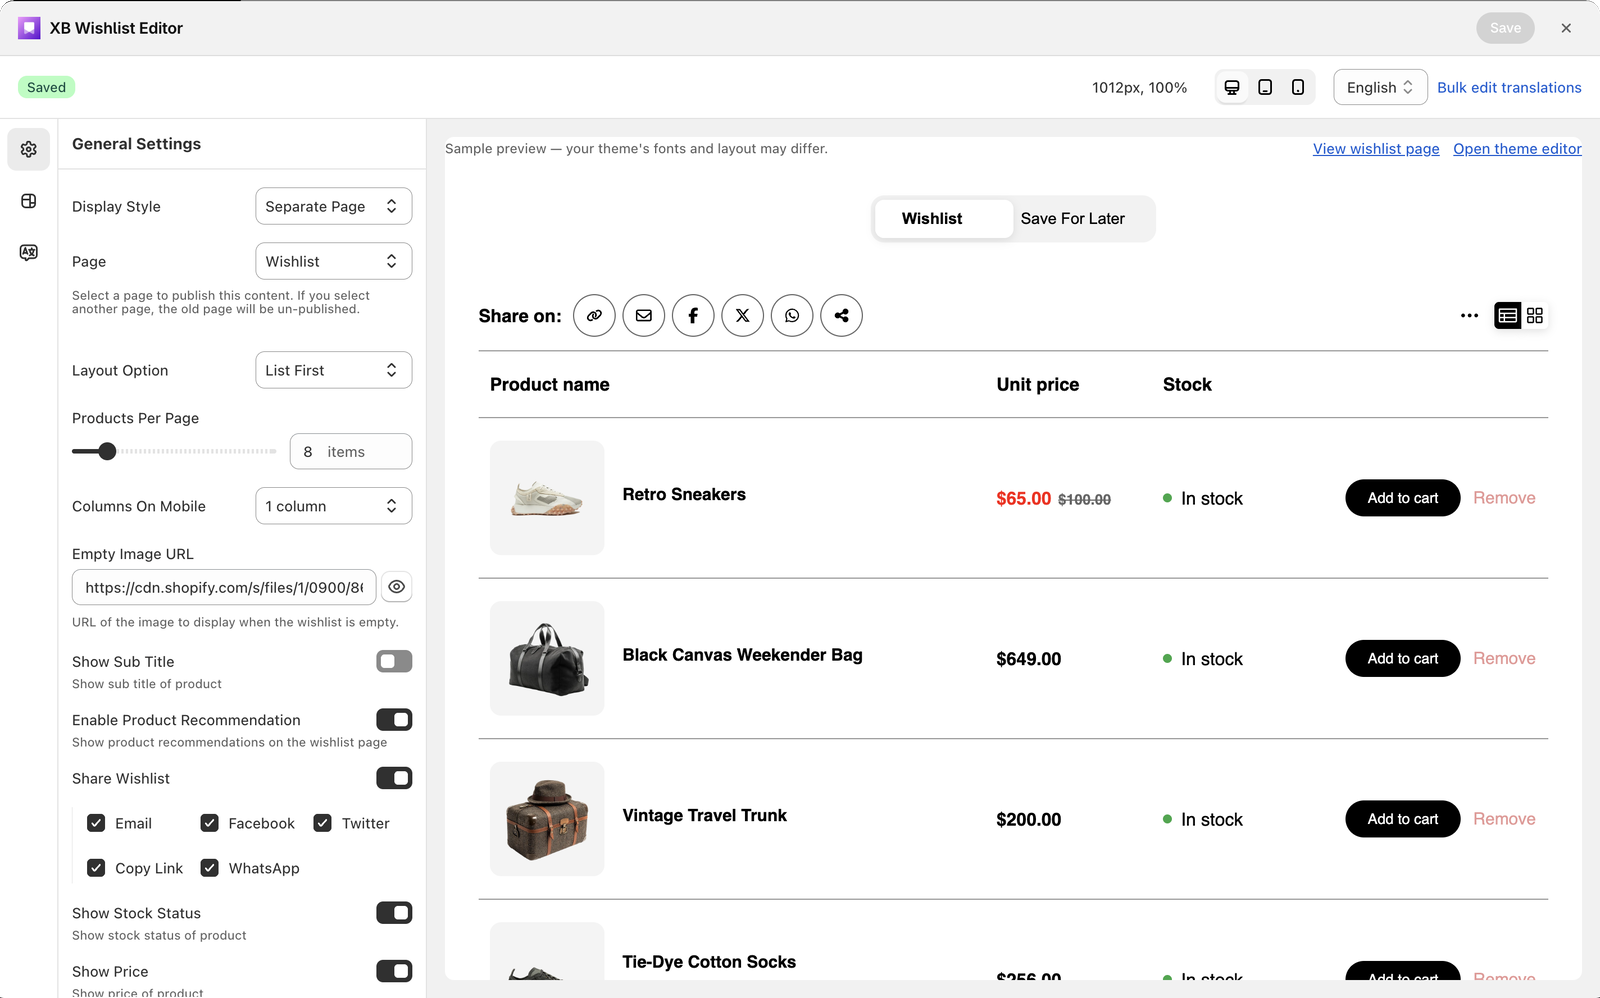Click the Products Per Page slider handle
1600x998 pixels.
(x=107, y=451)
